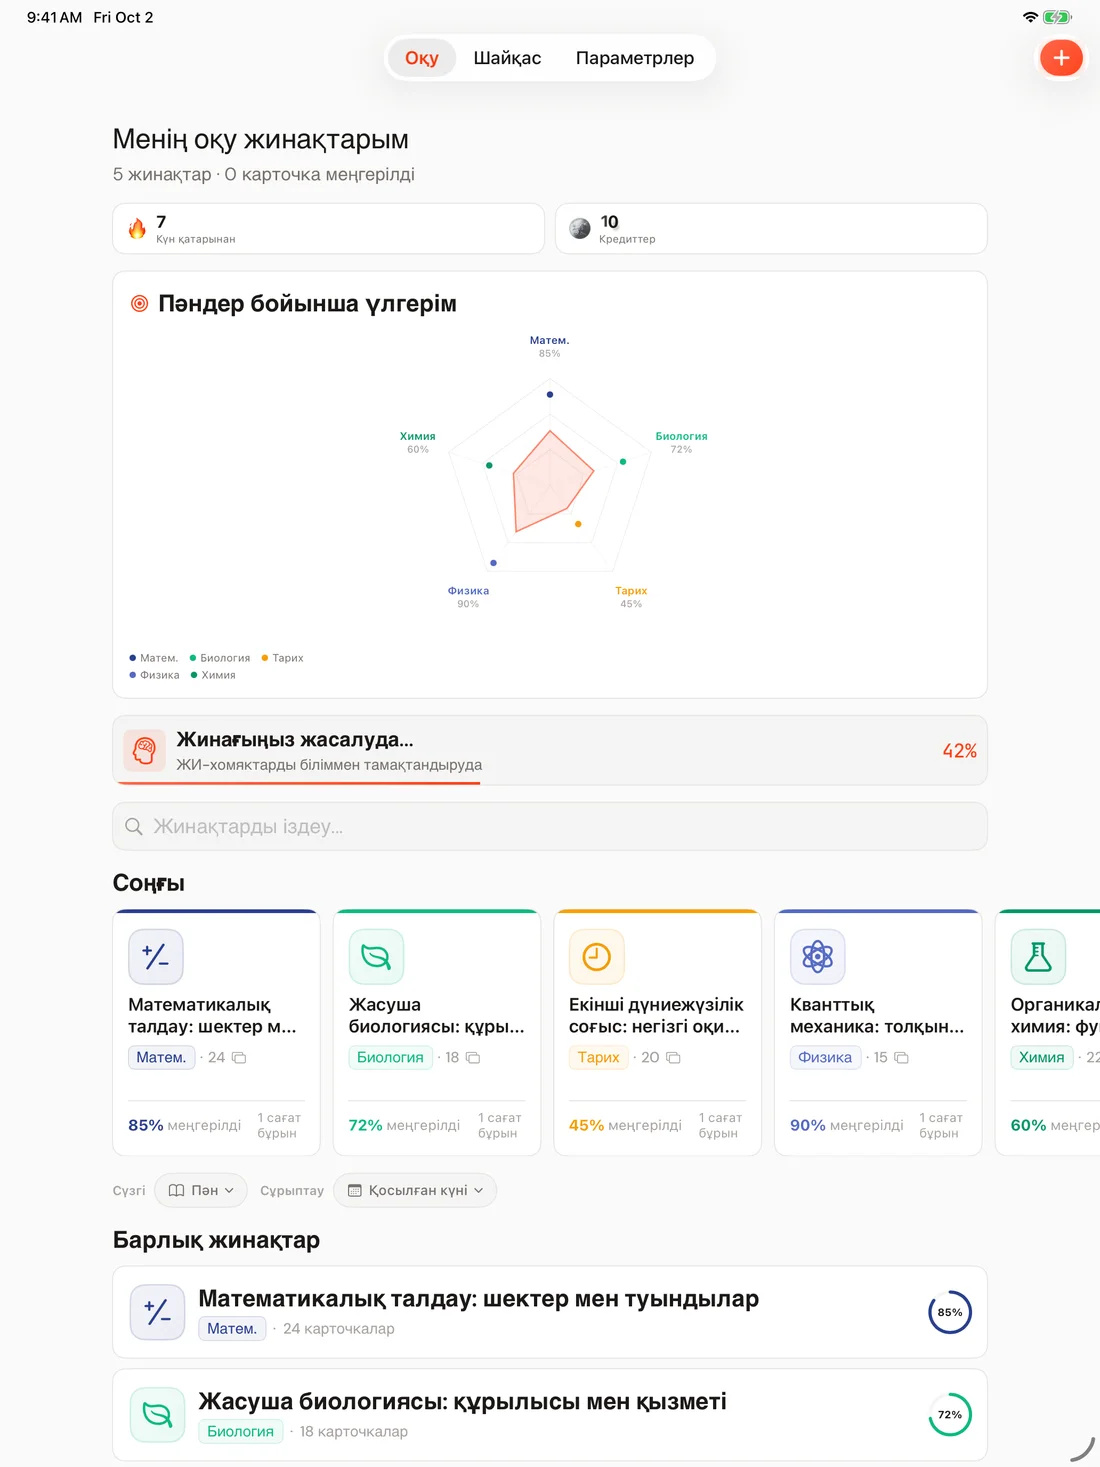Tap the orange plus add button
Screen dimensions: 1100x1467
[x=1061, y=58]
